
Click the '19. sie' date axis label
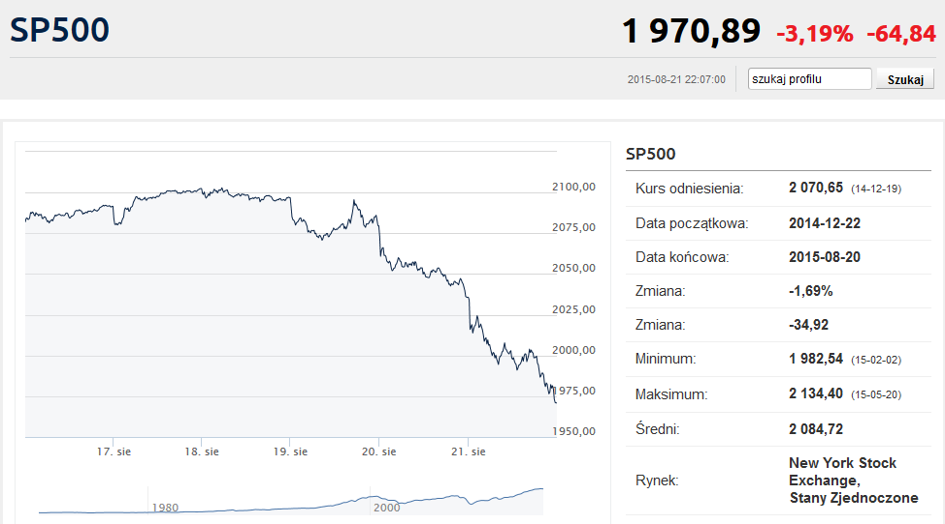pyautogui.click(x=290, y=452)
